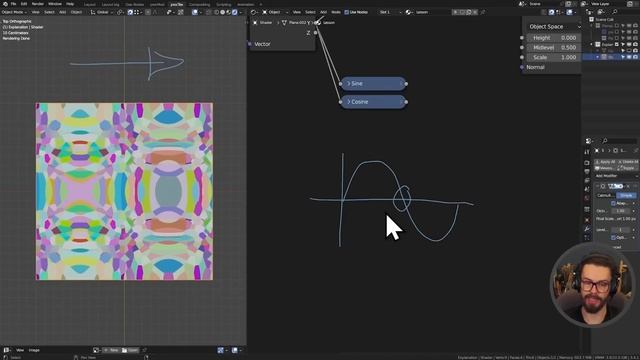Select Simple subdivision type button
The height and width of the screenshot is (360, 640).
click(x=626, y=196)
